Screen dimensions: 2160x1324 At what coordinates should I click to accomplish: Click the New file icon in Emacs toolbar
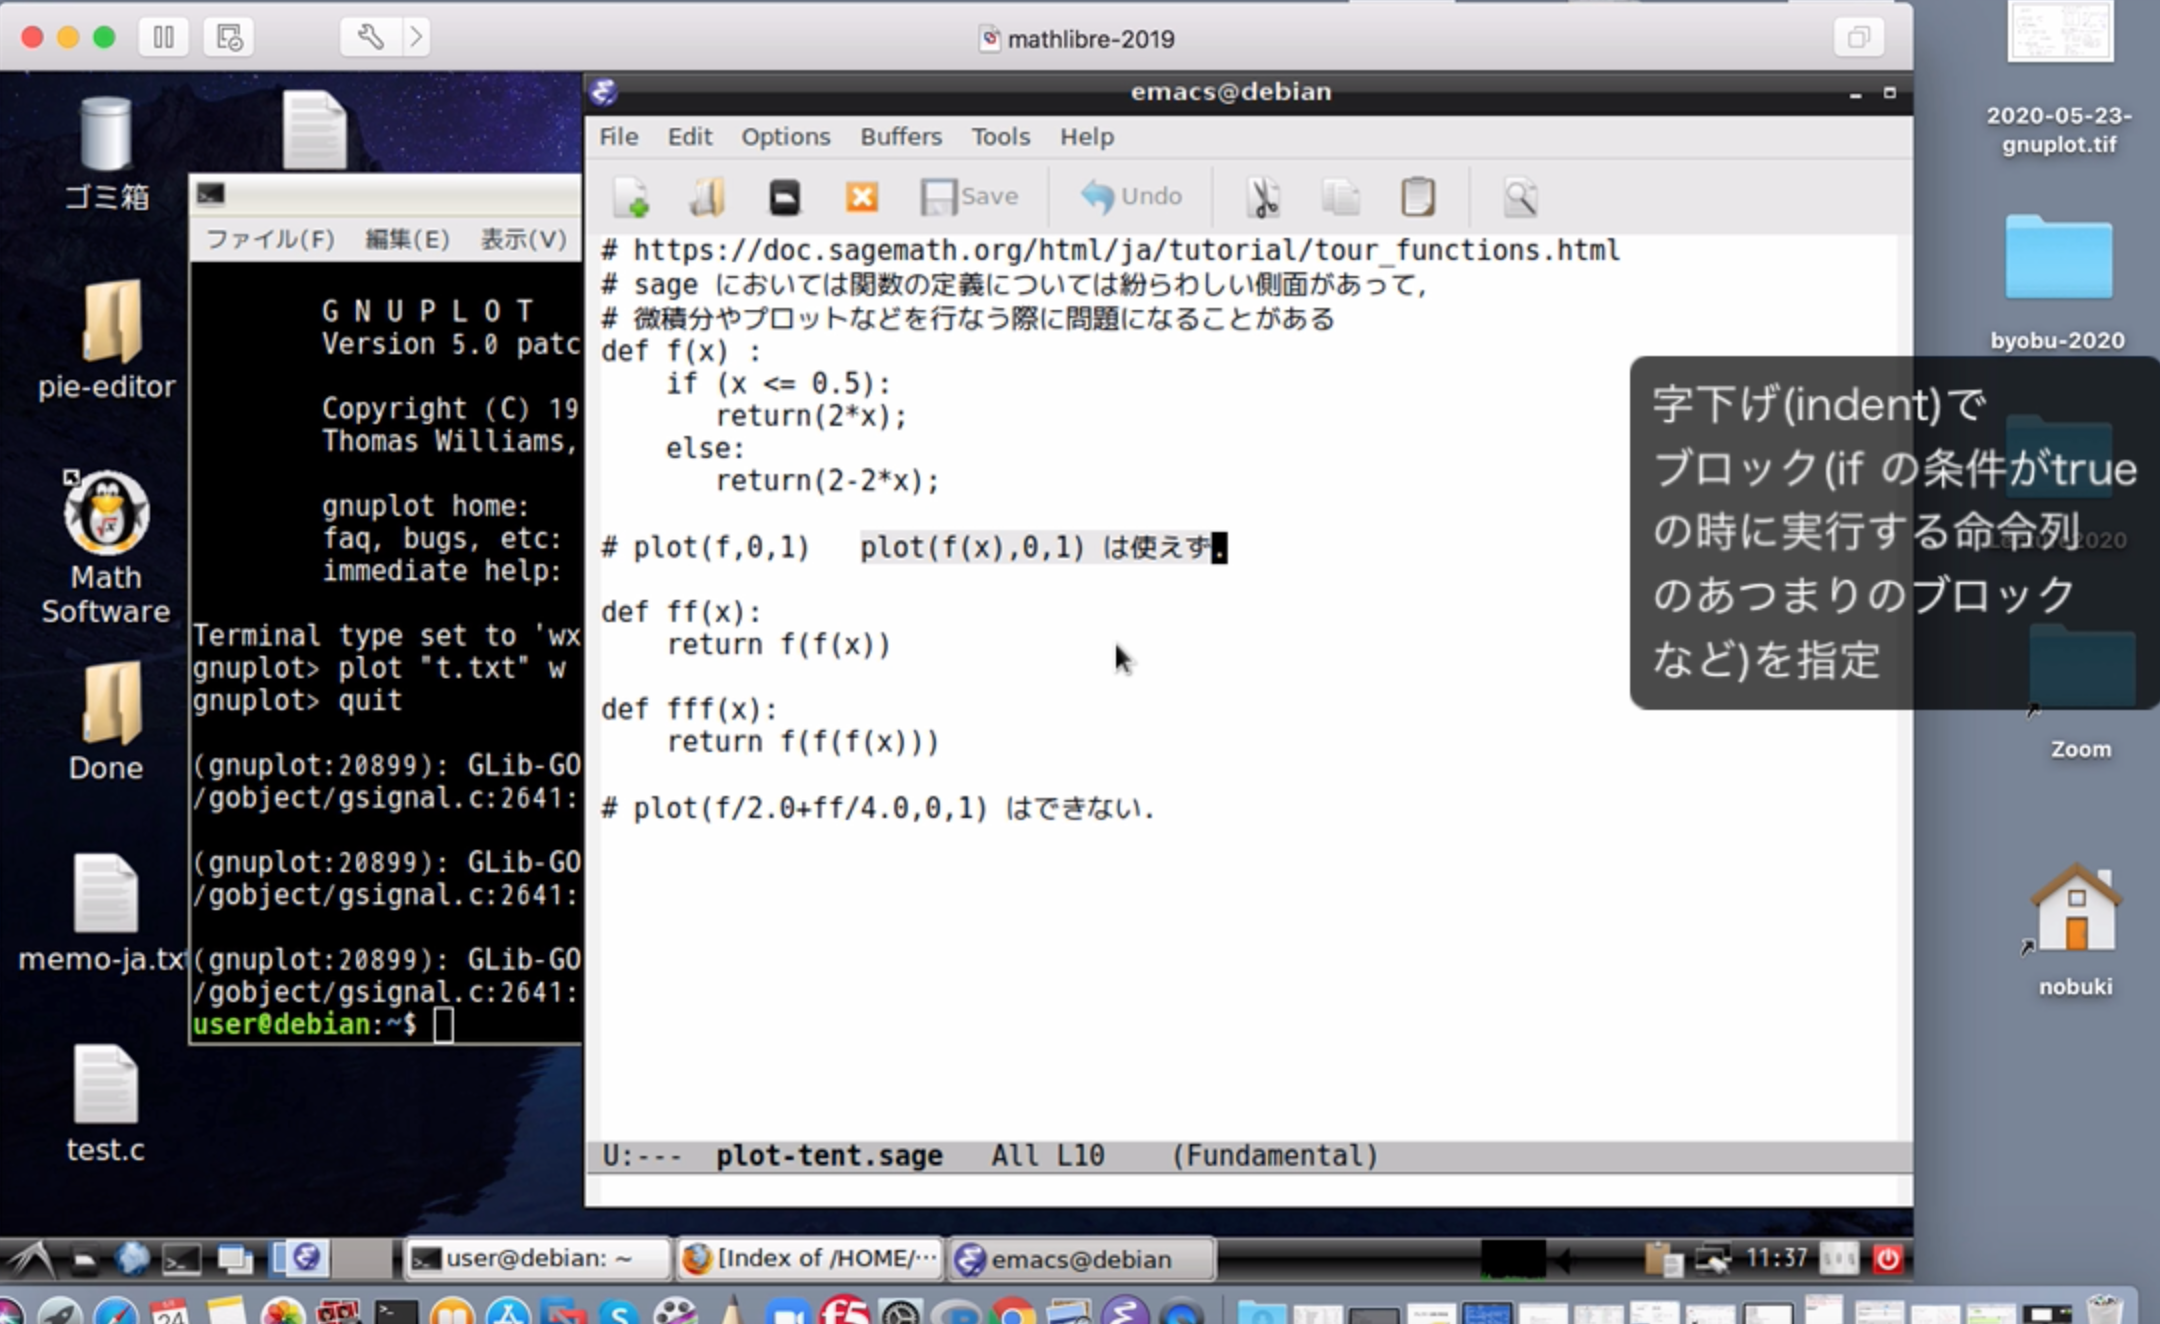coord(631,198)
